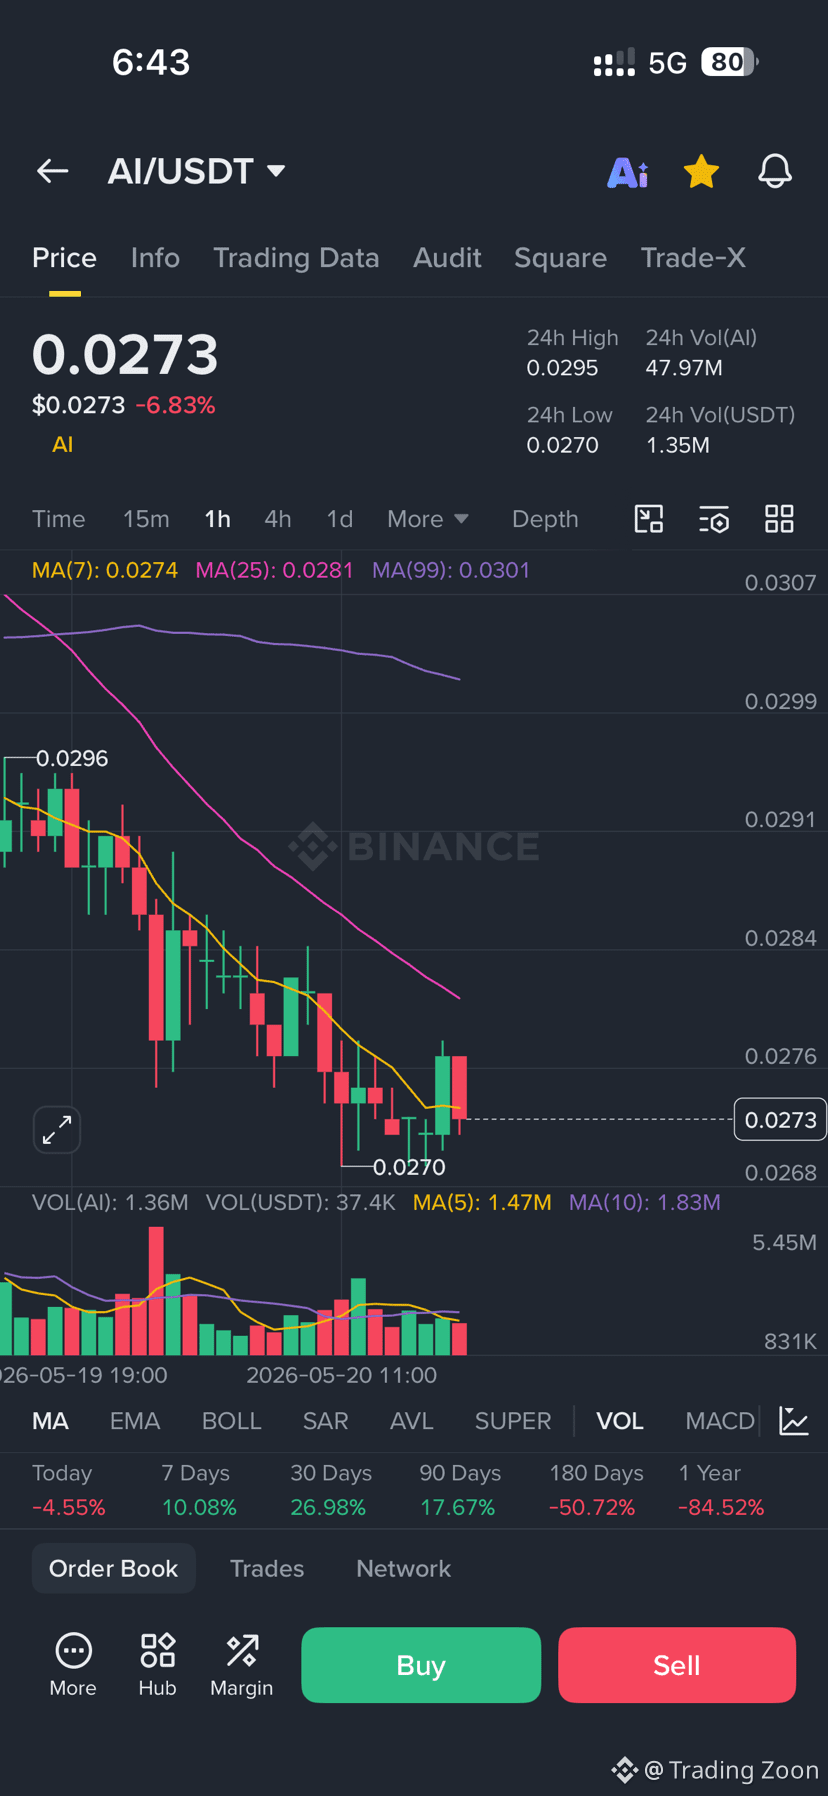Toggle the SAR indicator
The width and height of the screenshot is (828, 1796).
coord(326,1421)
